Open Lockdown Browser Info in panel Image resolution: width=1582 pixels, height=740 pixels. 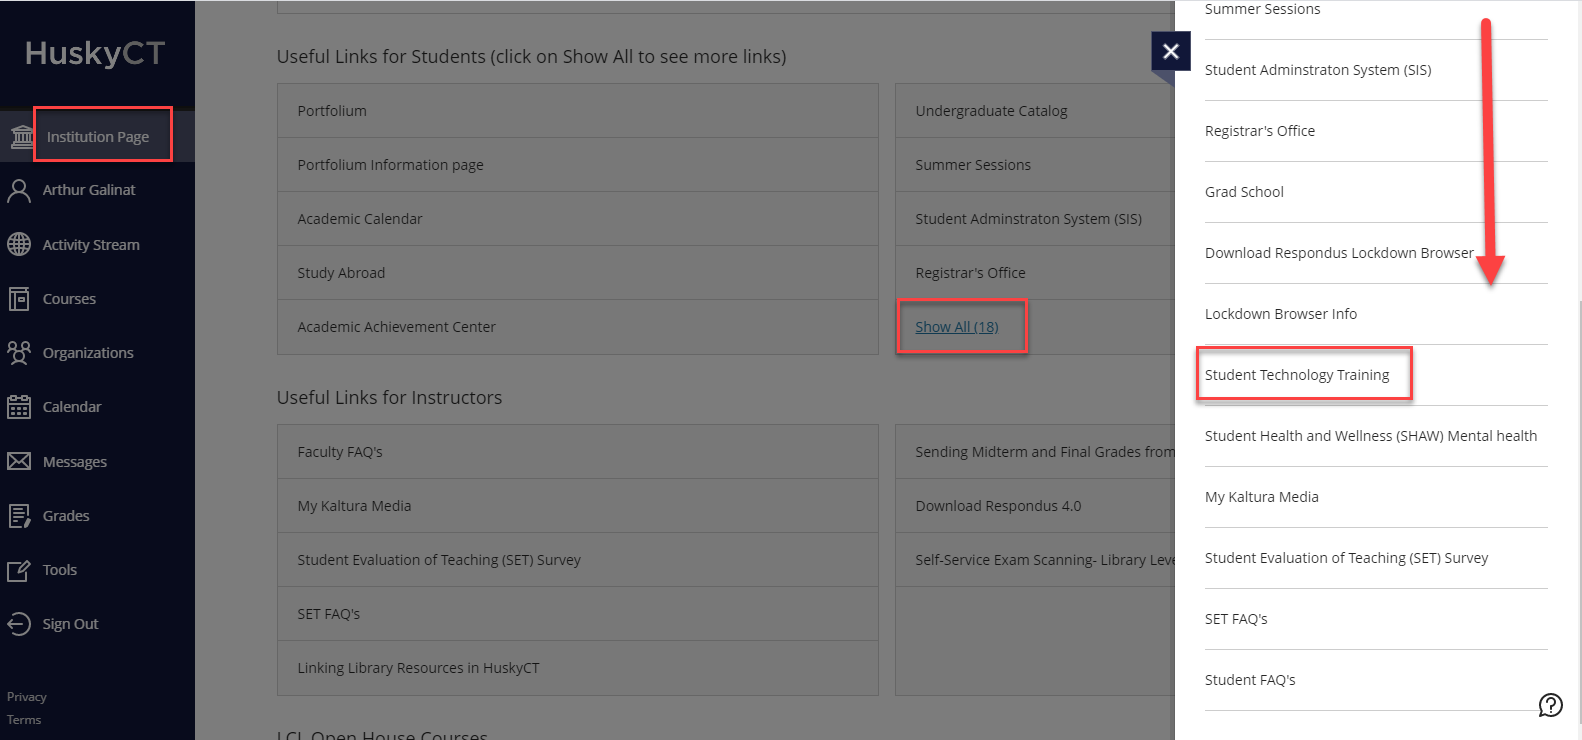(1281, 314)
